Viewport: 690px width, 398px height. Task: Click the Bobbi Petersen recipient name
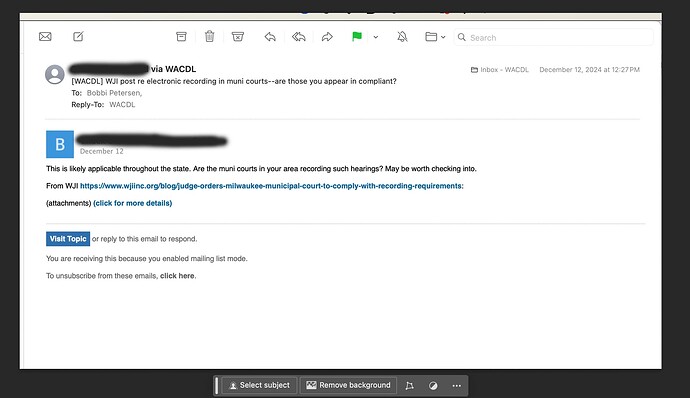click(114, 93)
